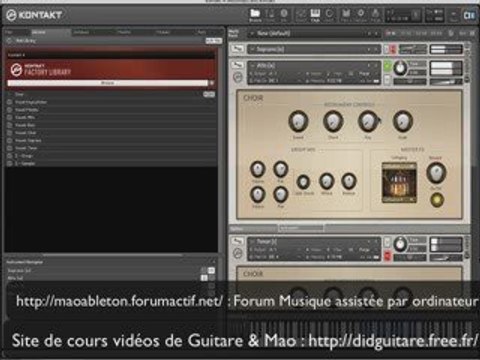Click the refresh icon beside Add Library

pyautogui.click(x=9, y=41)
